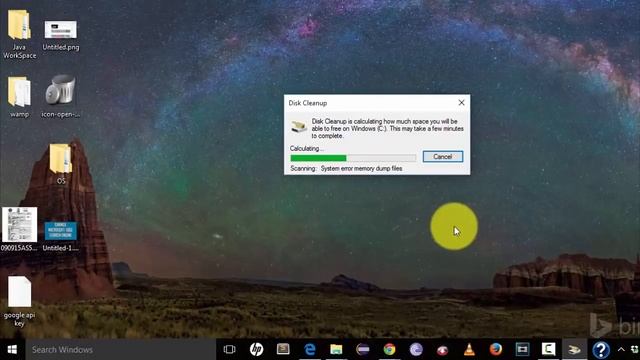The height and width of the screenshot is (360, 640).
Task: Open Sublime Text on taskbar
Action: [283, 349]
